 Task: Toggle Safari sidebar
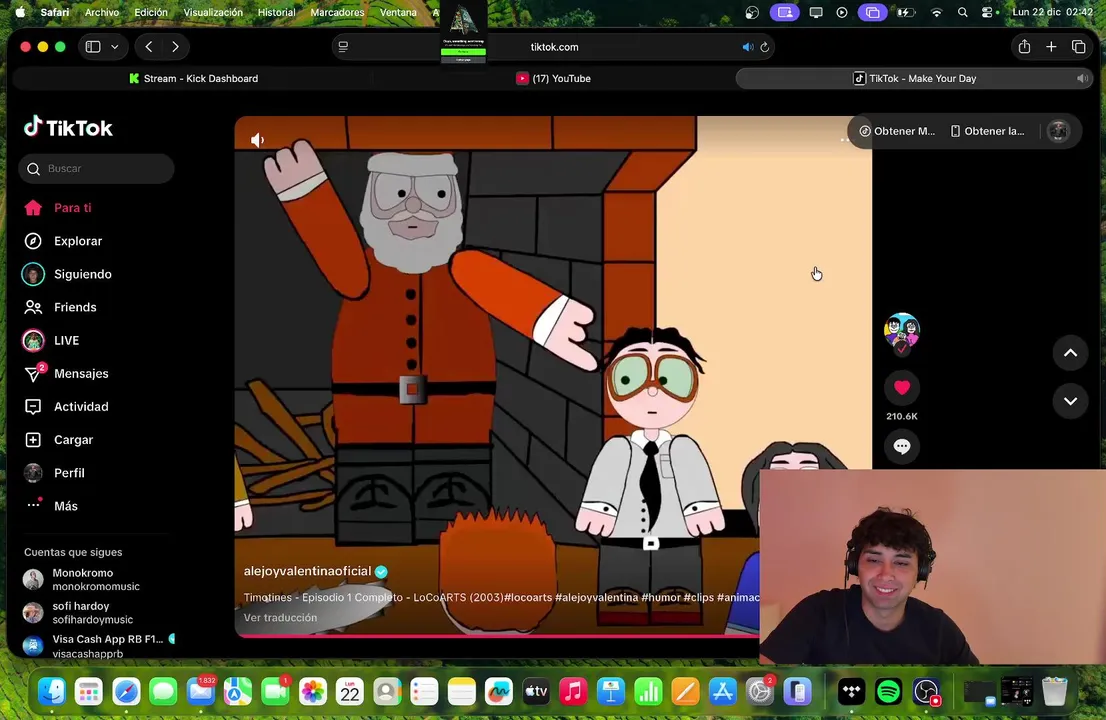coord(92,47)
